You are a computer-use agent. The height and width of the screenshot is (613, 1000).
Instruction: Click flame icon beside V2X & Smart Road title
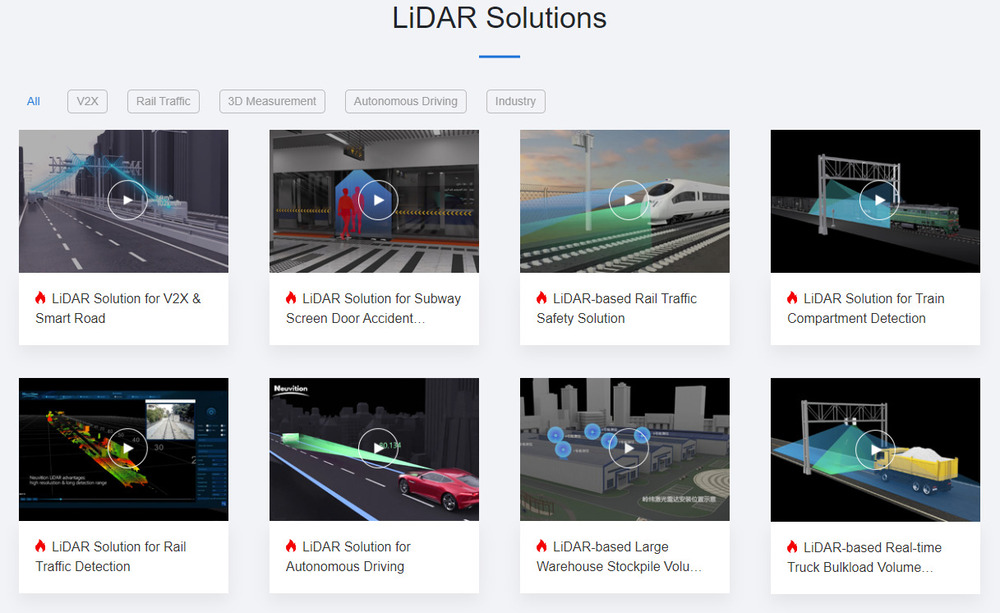tap(39, 298)
